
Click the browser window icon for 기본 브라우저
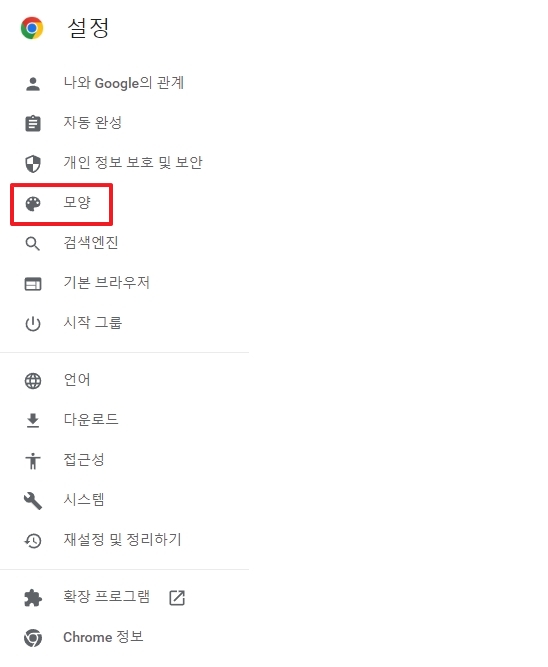coord(33,284)
